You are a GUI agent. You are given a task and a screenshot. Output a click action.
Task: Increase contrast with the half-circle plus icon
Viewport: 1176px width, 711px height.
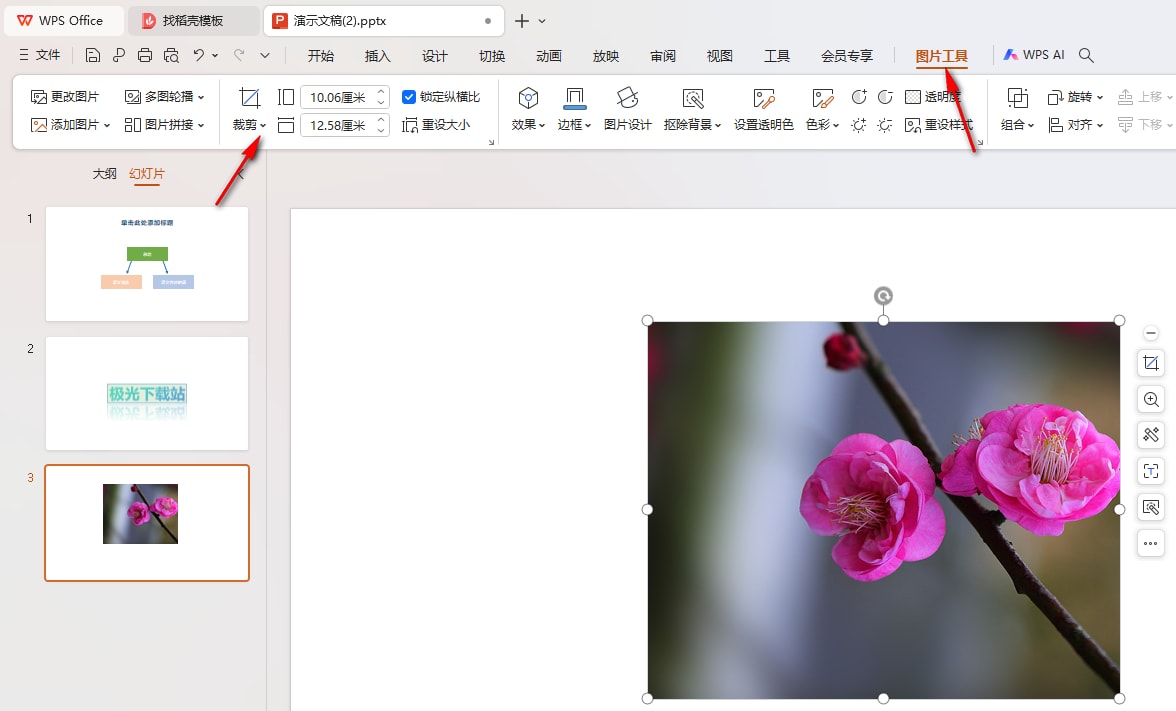click(859, 97)
